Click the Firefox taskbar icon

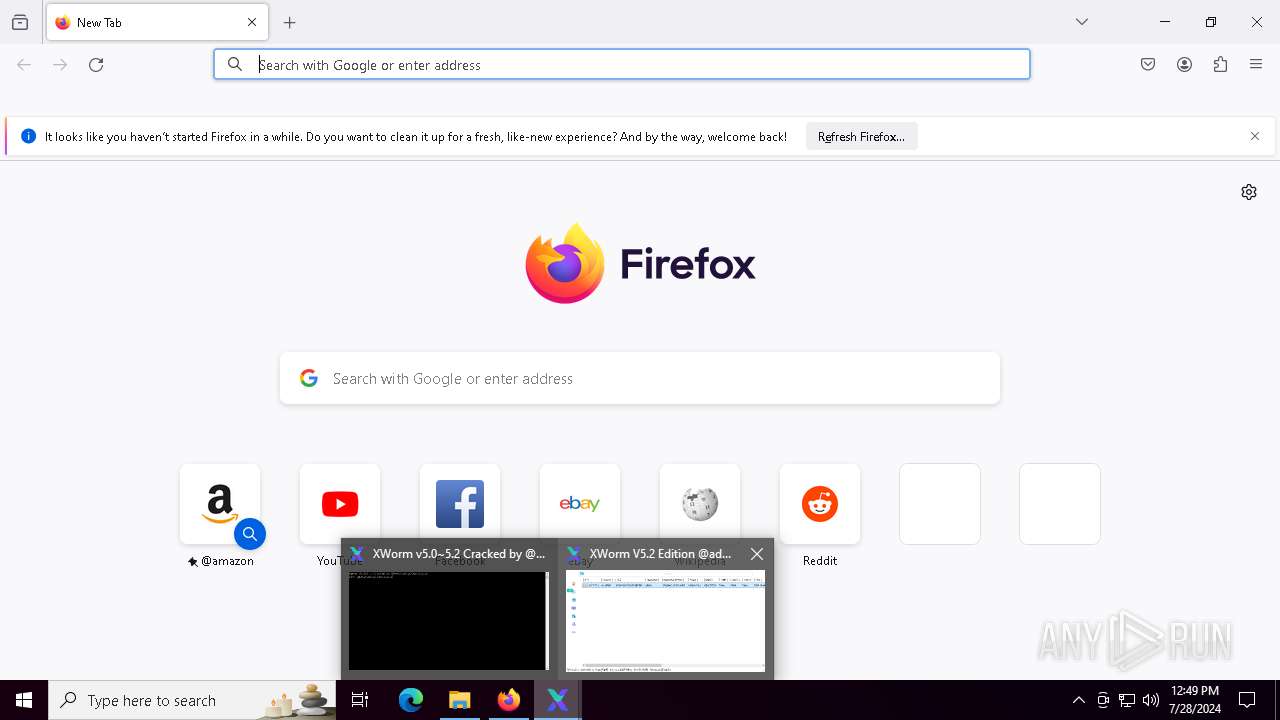(509, 700)
